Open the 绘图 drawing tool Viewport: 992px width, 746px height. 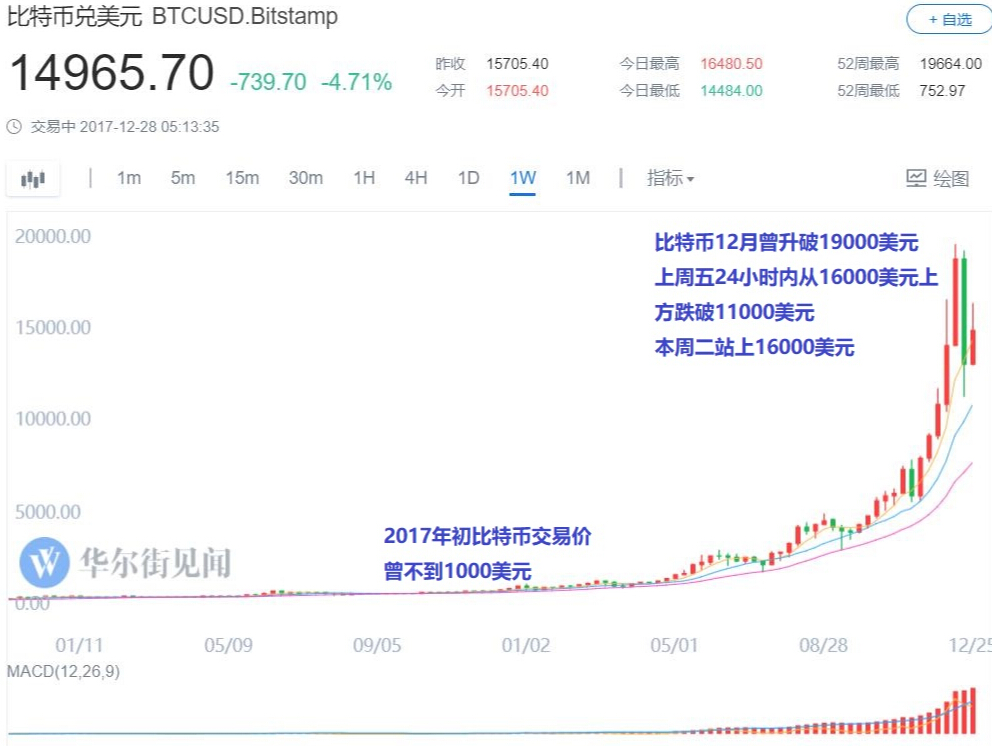pos(937,179)
